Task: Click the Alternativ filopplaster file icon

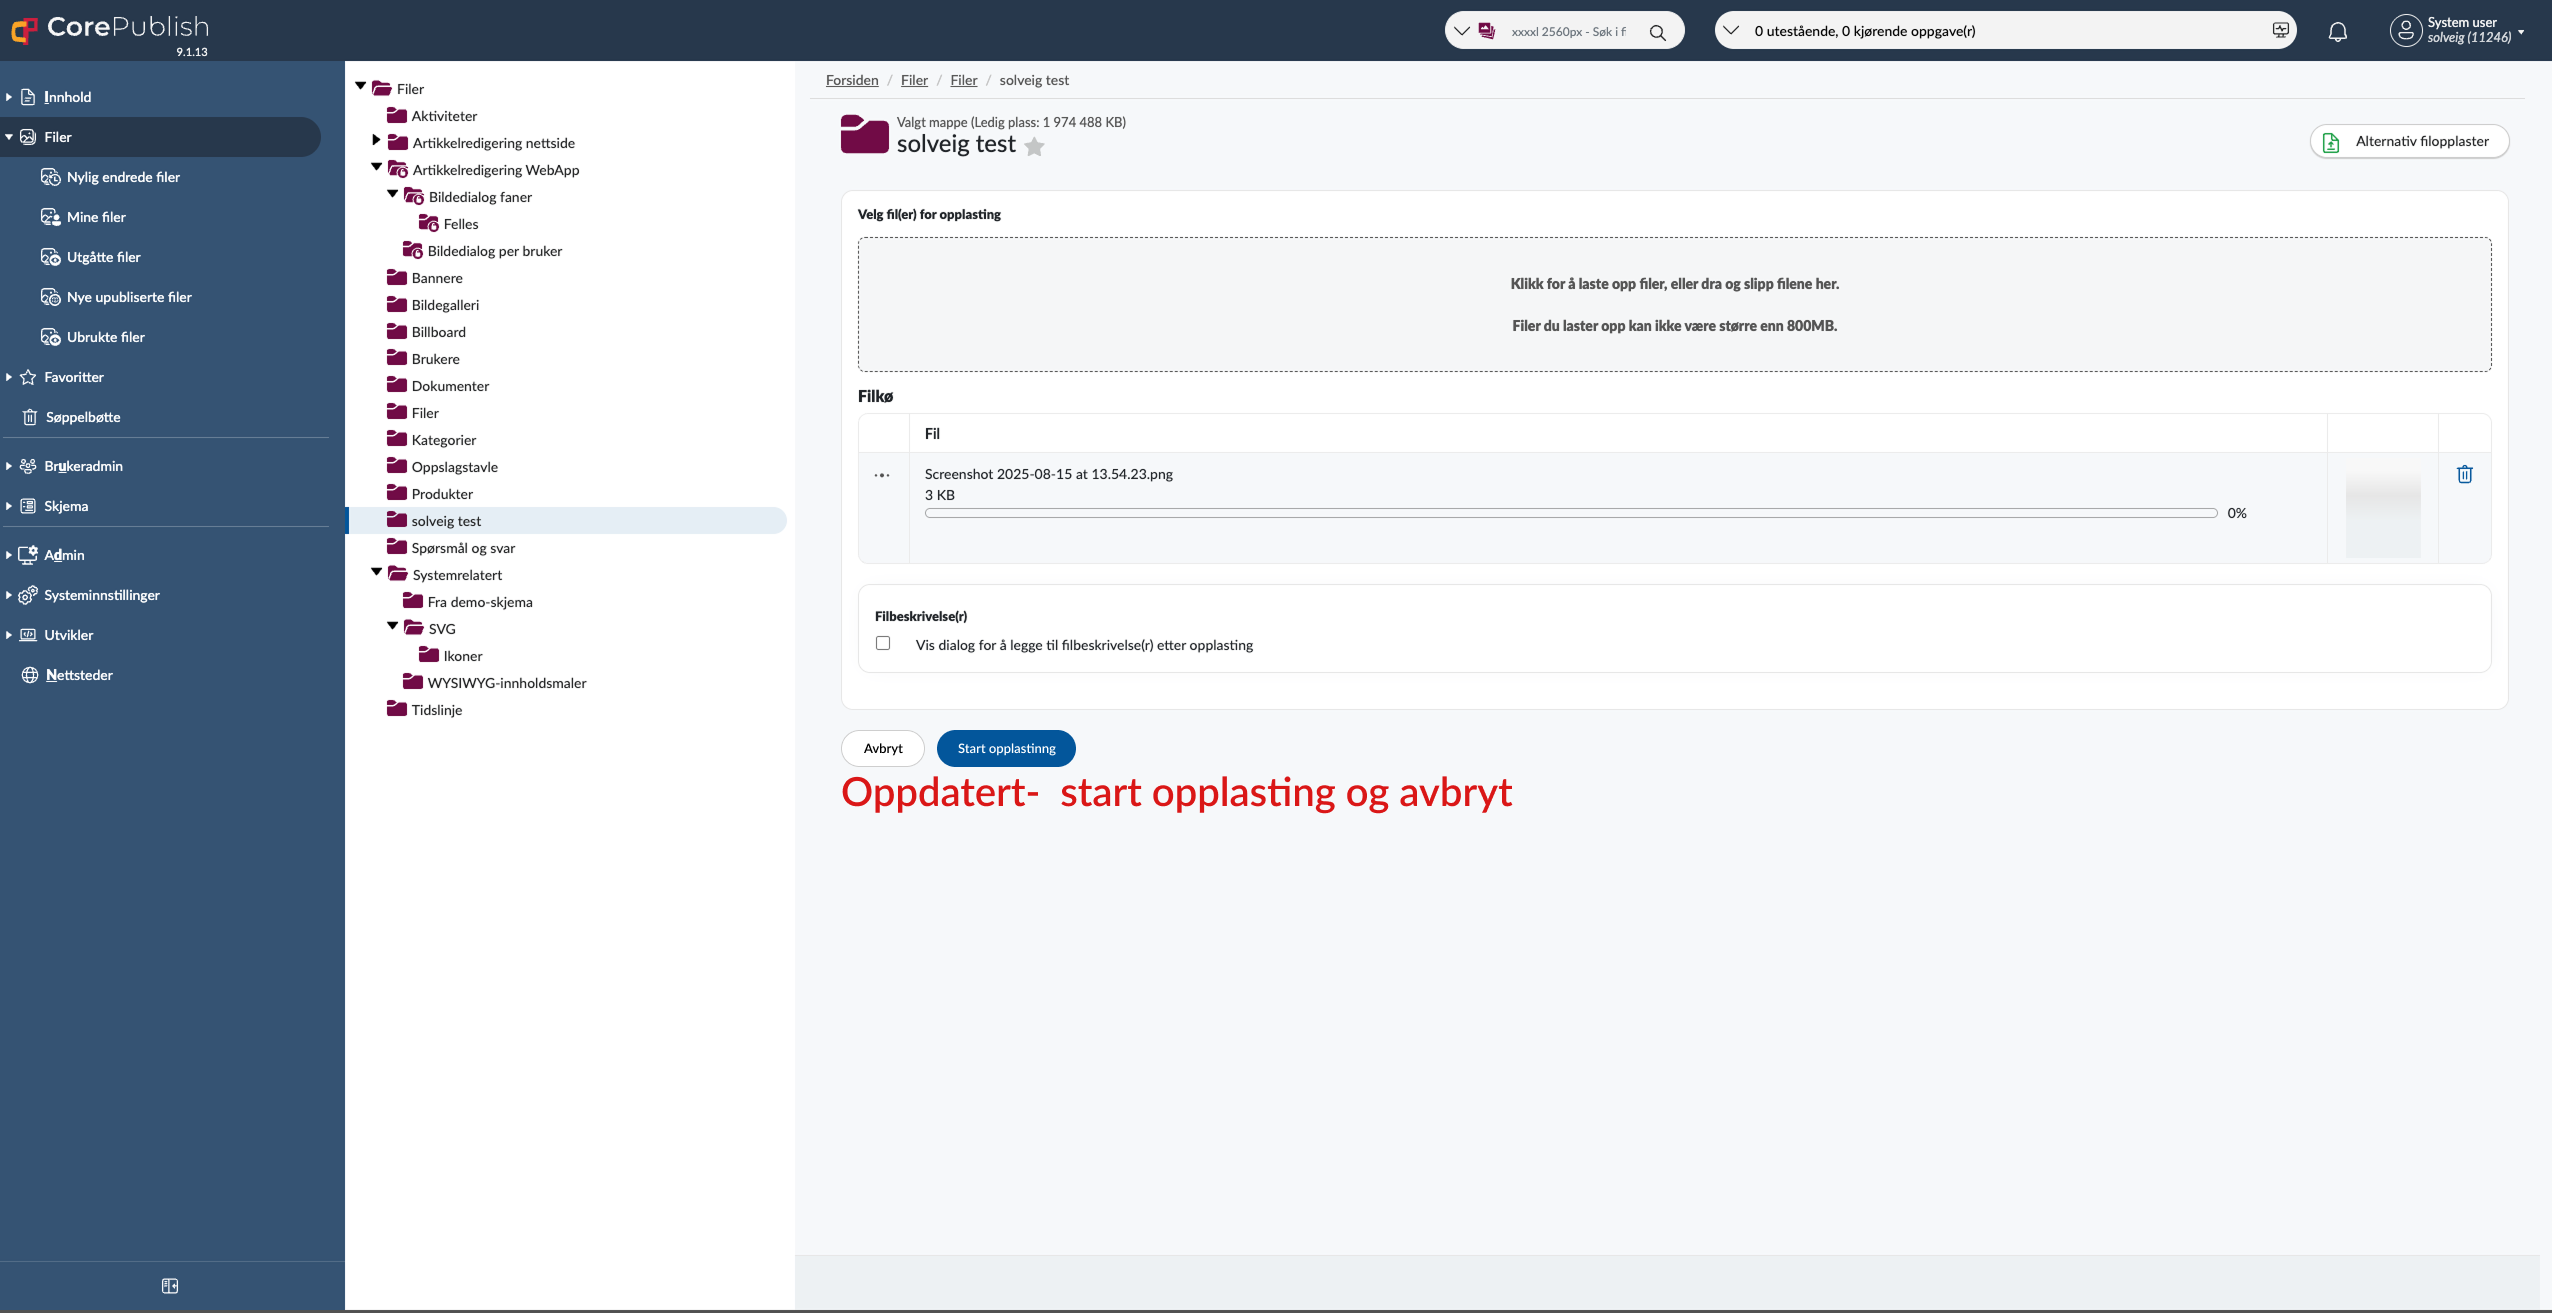Action: pyautogui.click(x=2331, y=142)
